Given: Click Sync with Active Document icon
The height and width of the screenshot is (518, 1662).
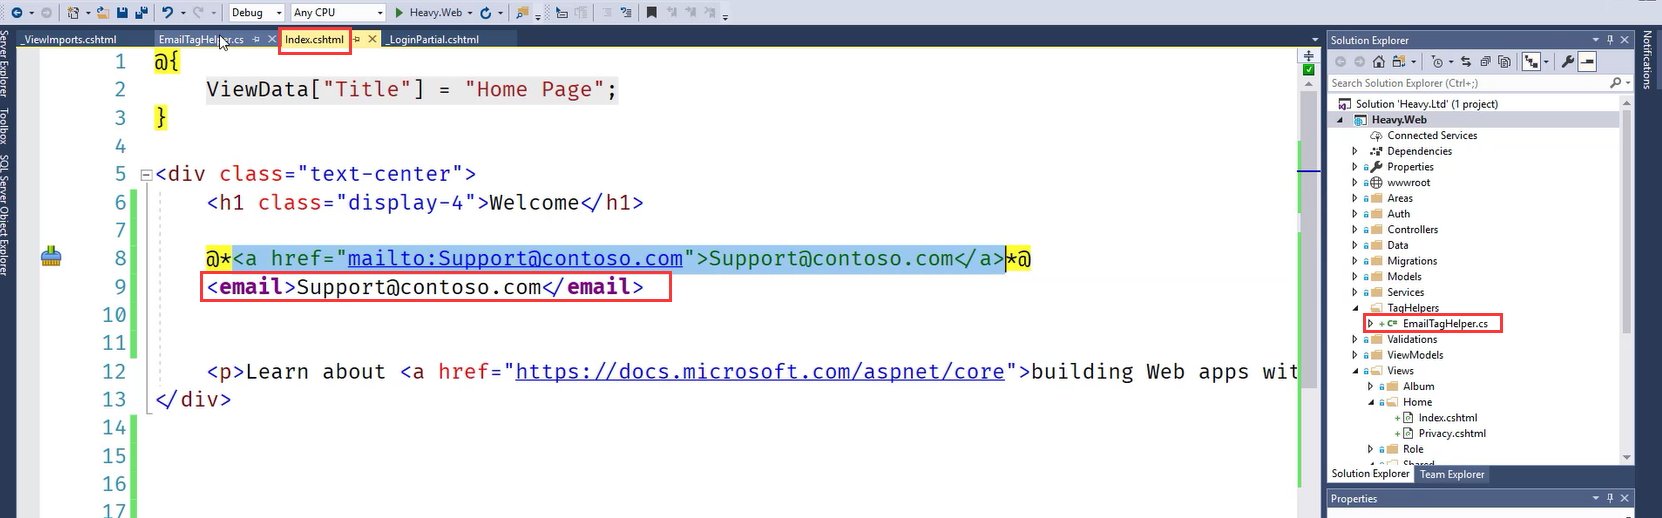Looking at the screenshot, I should 1465,62.
